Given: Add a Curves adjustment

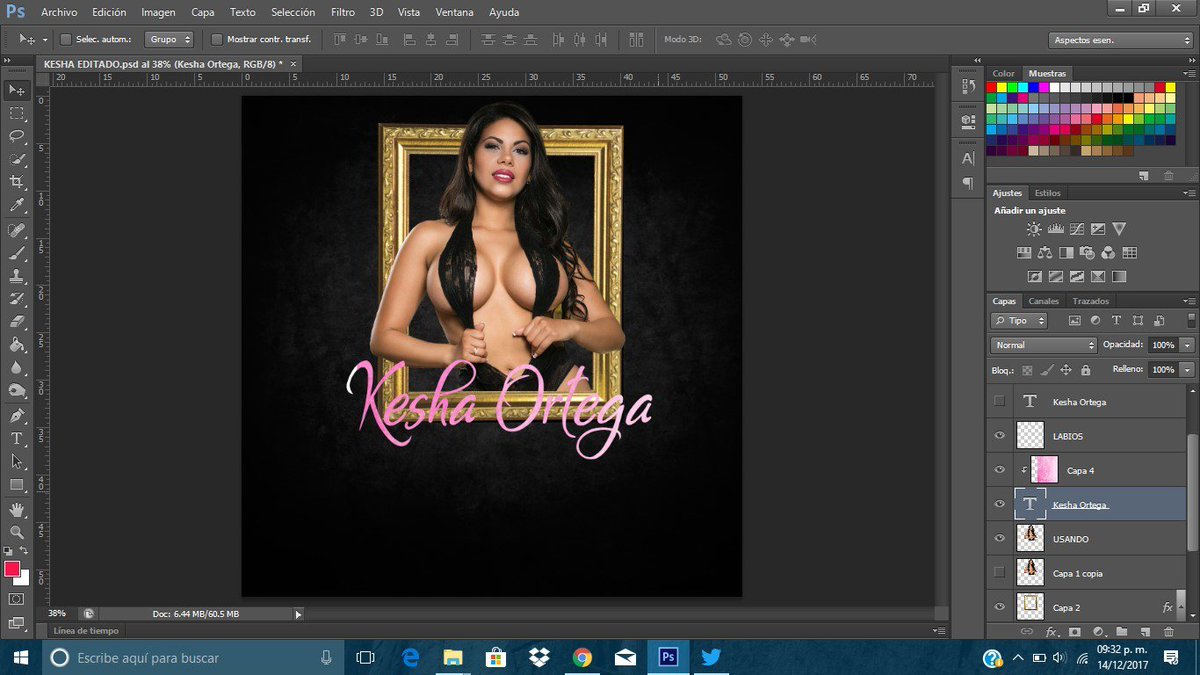Looking at the screenshot, I should pos(1076,229).
